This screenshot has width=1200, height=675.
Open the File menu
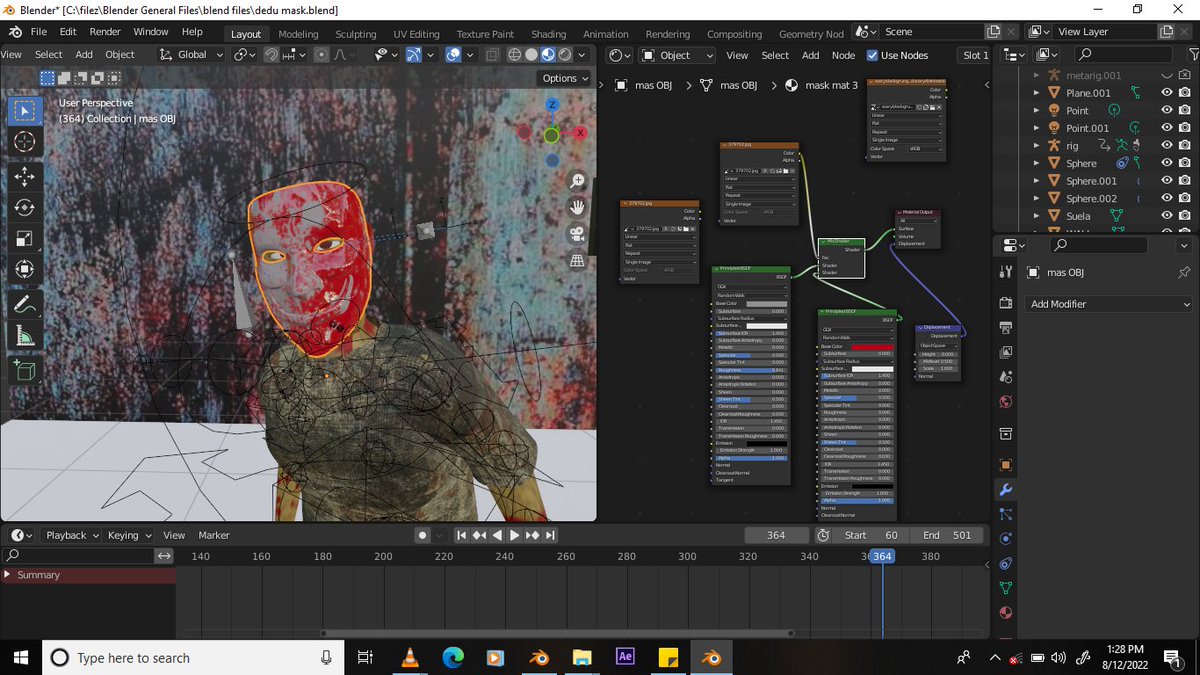tap(38, 32)
